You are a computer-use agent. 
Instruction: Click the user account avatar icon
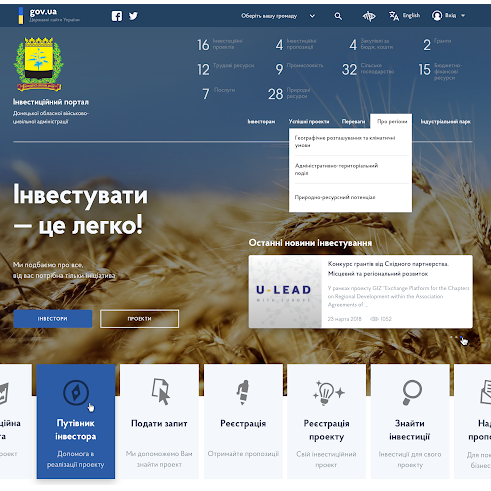coord(437,15)
